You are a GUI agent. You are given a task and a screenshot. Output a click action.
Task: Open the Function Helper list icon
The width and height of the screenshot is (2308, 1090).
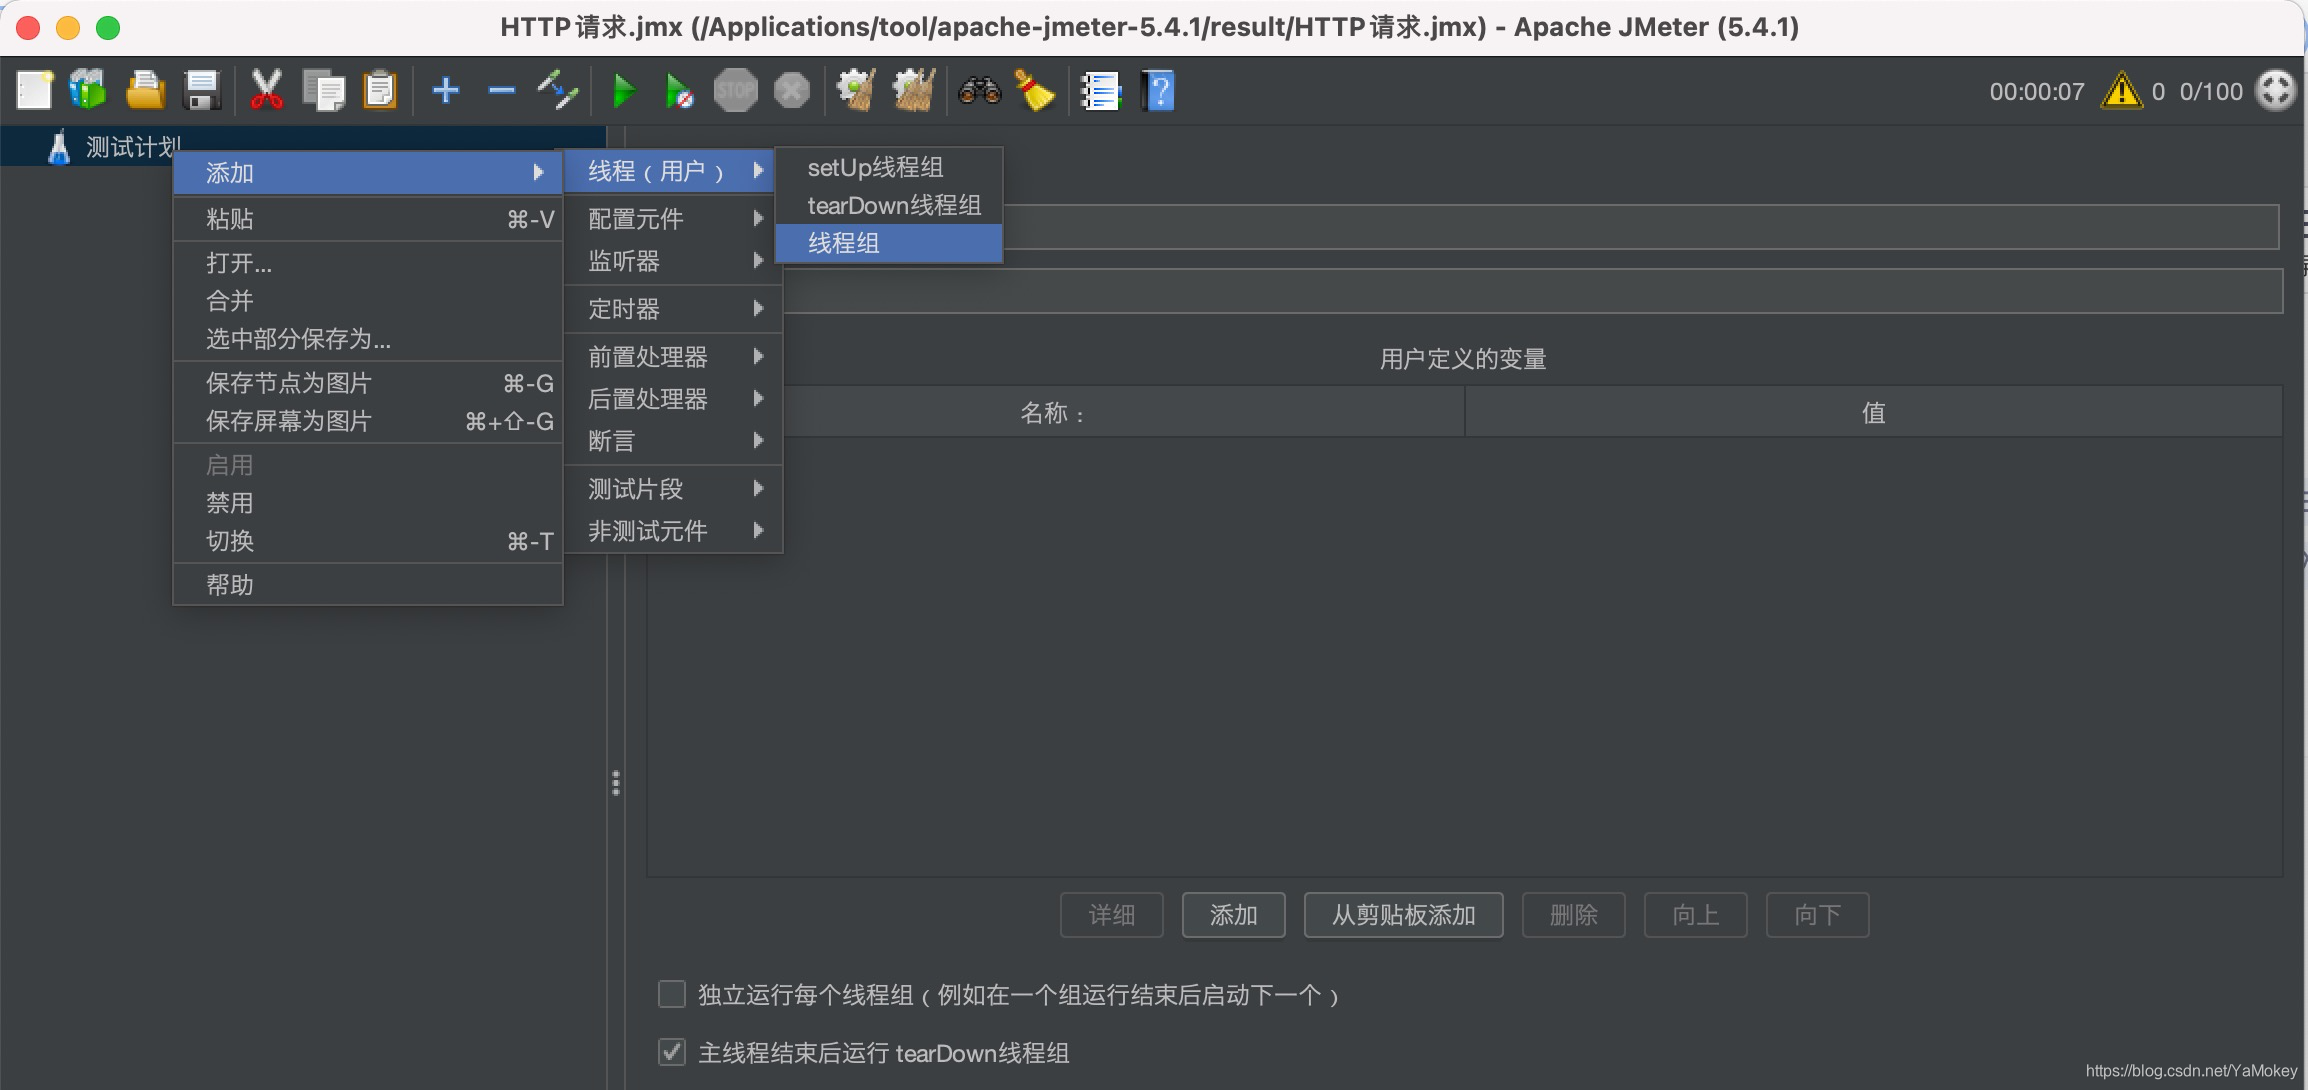click(1101, 91)
